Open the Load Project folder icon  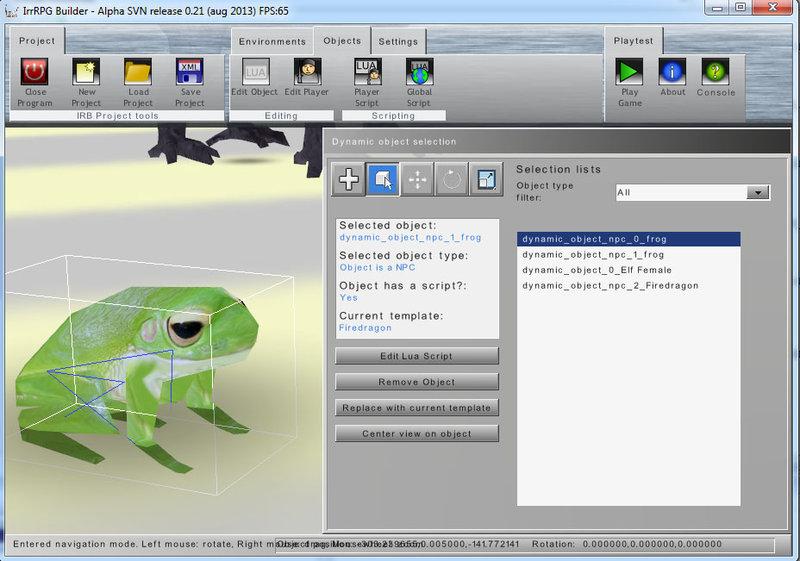138,72
